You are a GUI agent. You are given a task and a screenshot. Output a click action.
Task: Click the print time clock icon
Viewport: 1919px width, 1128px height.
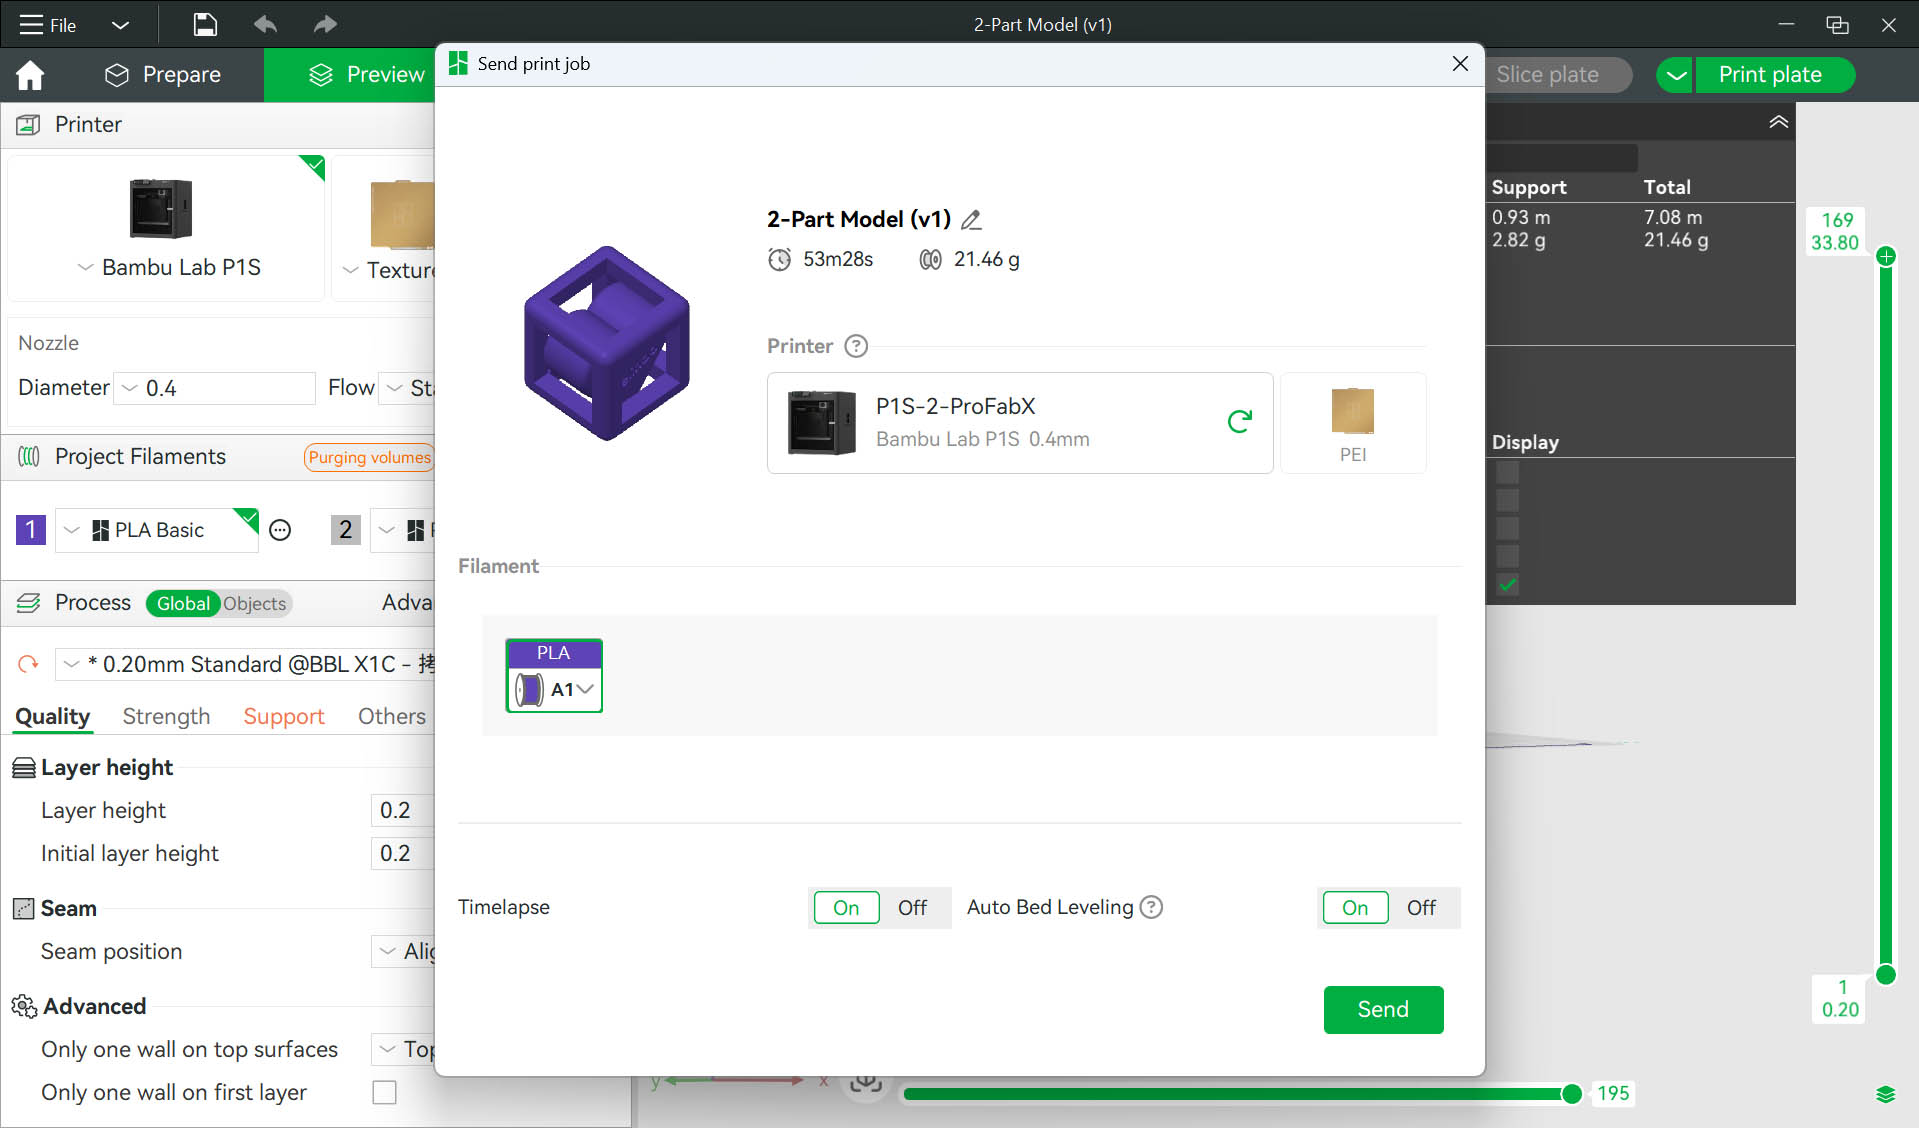tap(779, 260)
